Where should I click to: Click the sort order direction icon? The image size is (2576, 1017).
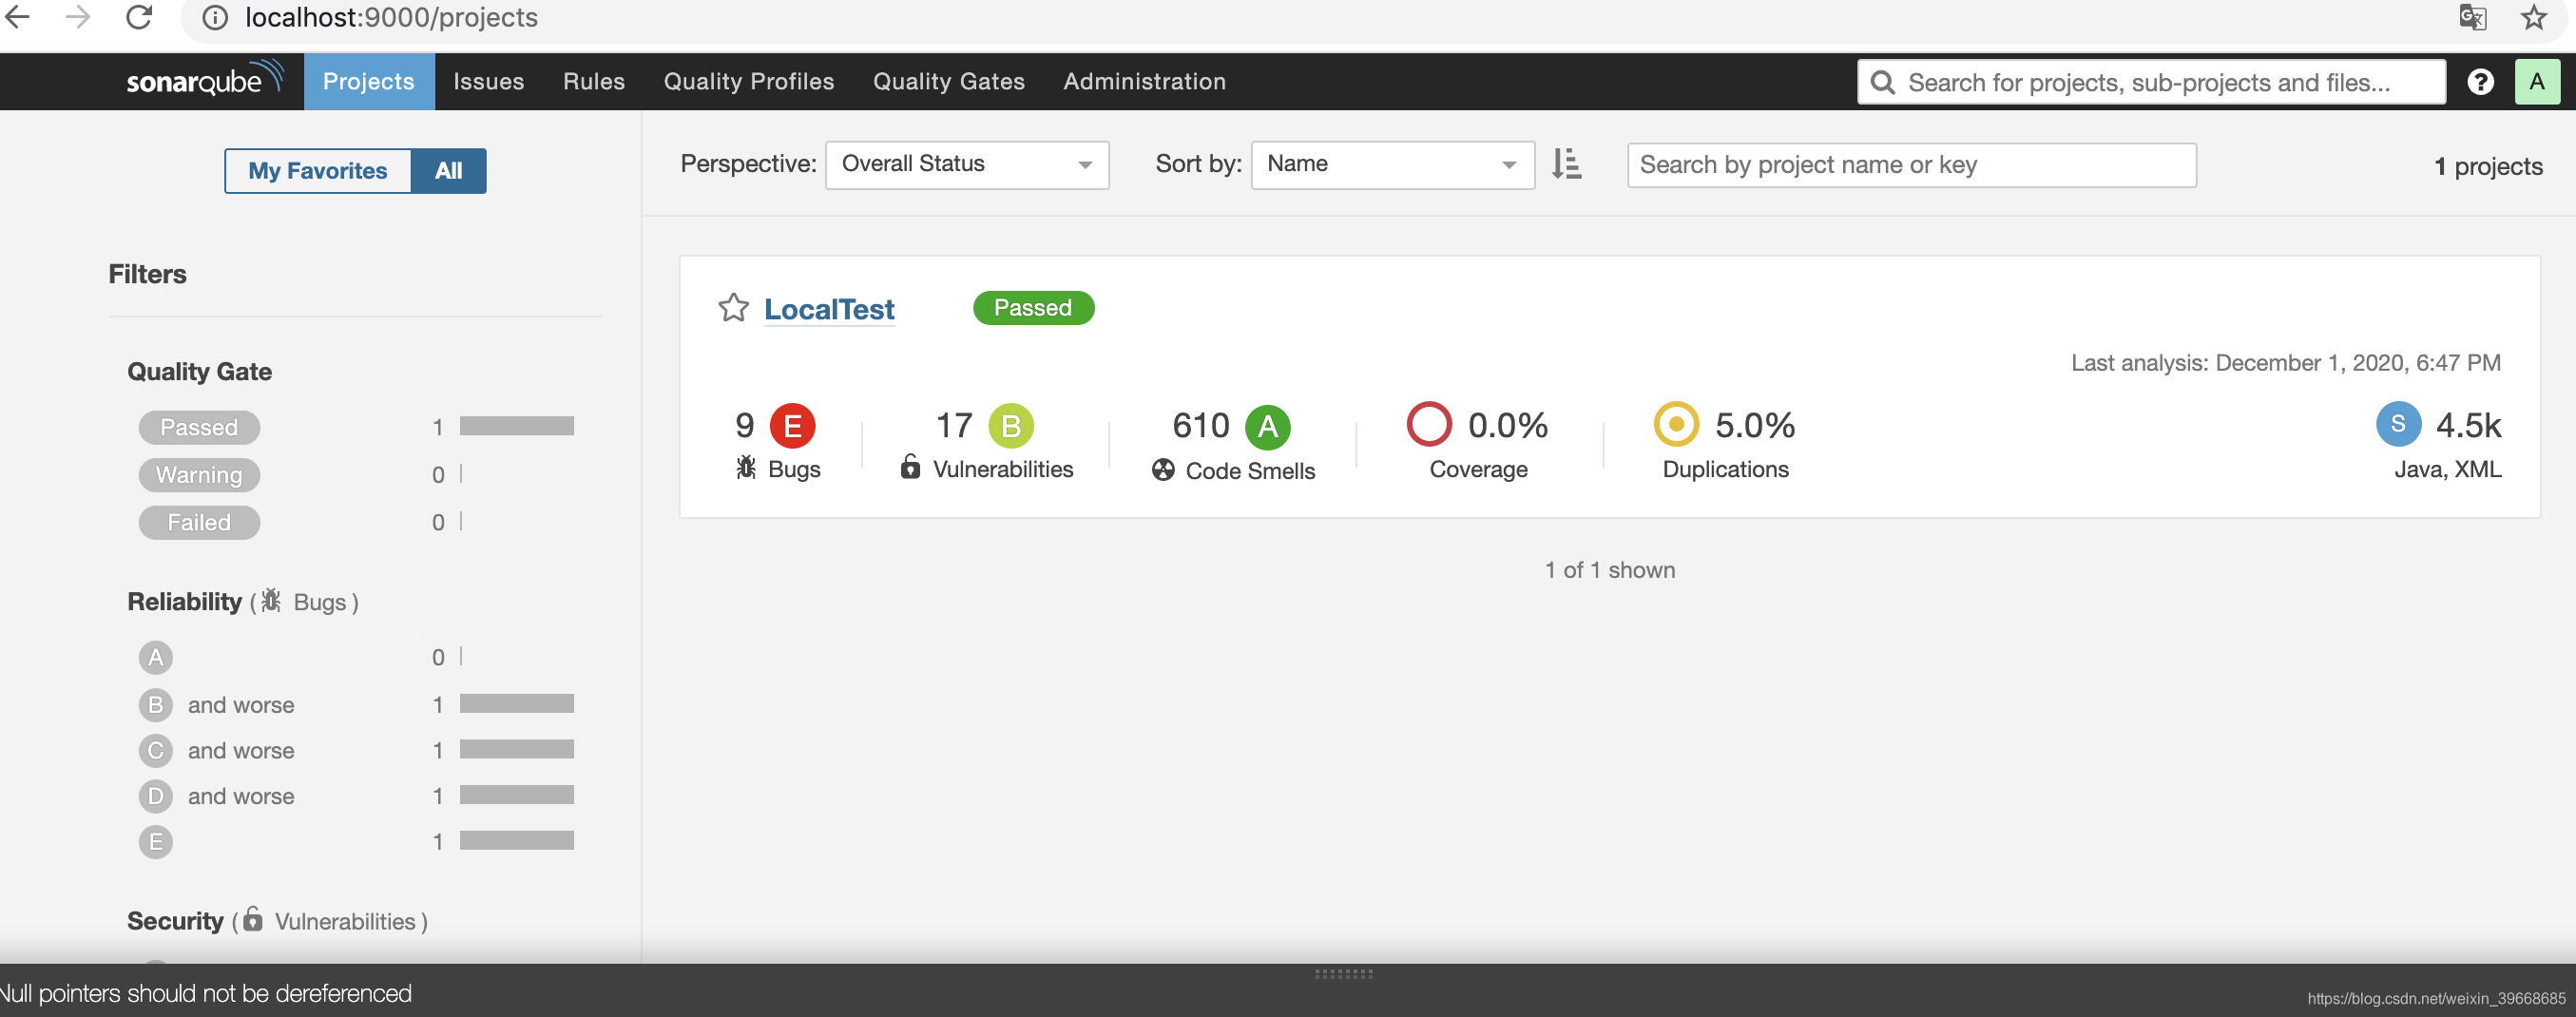point(1566,164)
